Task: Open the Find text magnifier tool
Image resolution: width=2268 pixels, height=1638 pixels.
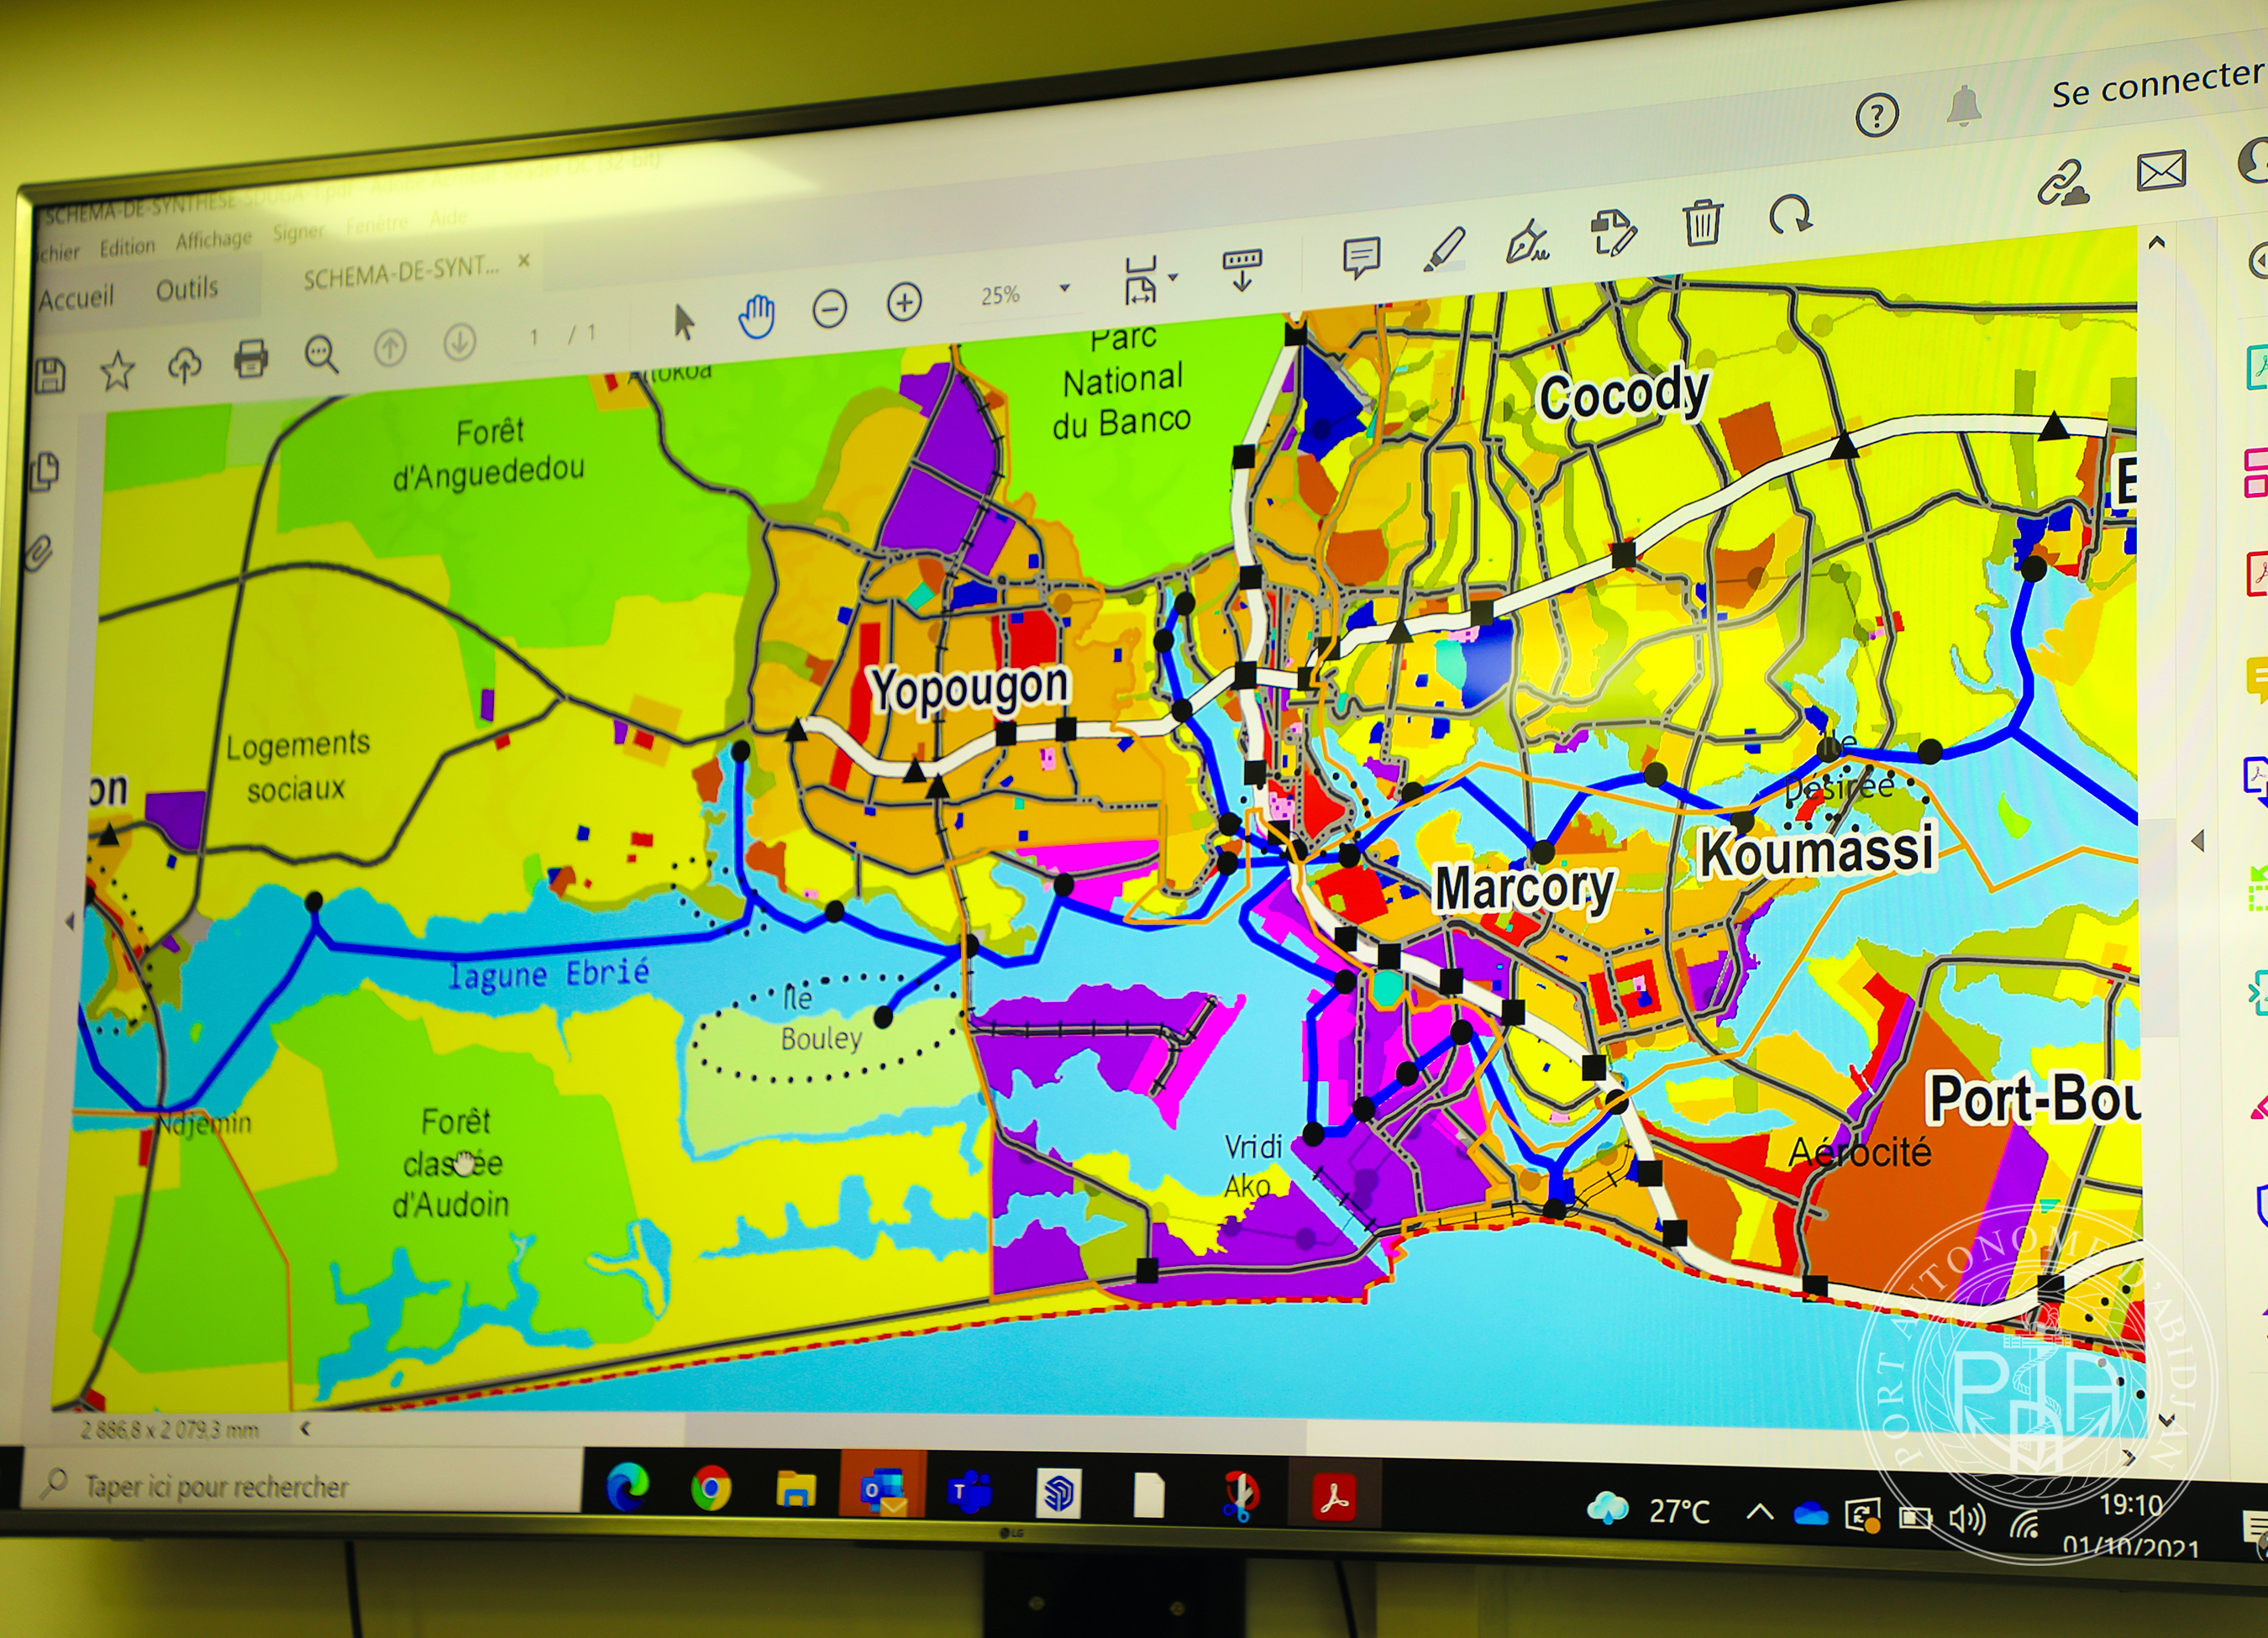Action: (321, 353)
